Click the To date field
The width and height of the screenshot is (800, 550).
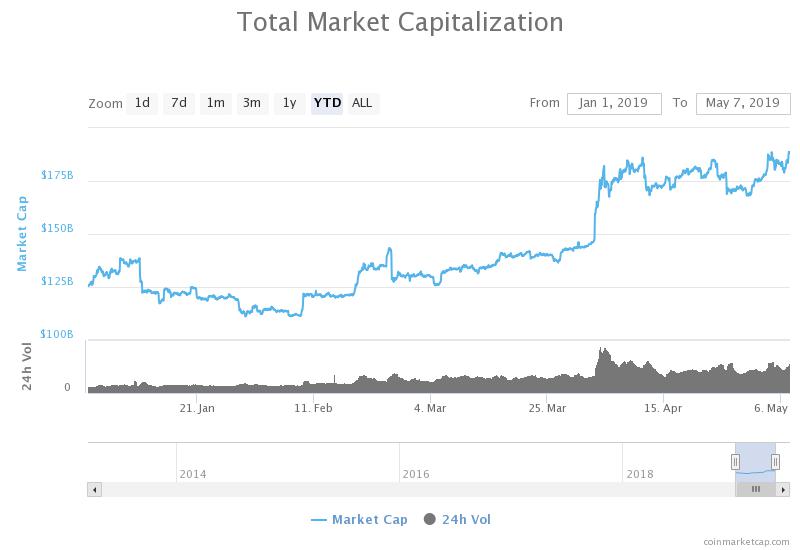pos(742,103)
